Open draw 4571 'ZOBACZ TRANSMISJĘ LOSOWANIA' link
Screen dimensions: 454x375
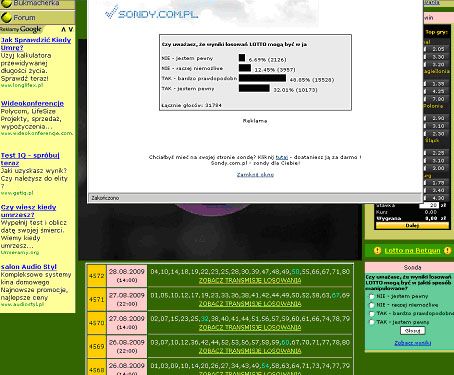point(250,304)
